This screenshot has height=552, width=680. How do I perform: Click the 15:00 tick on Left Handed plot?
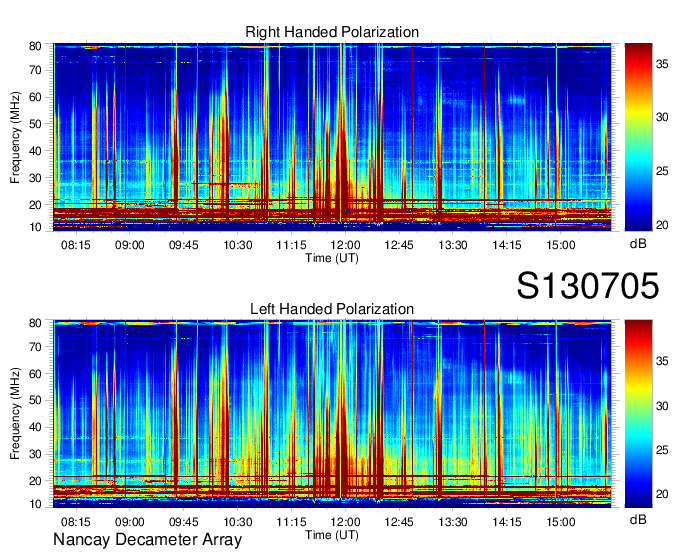point(560,522)
